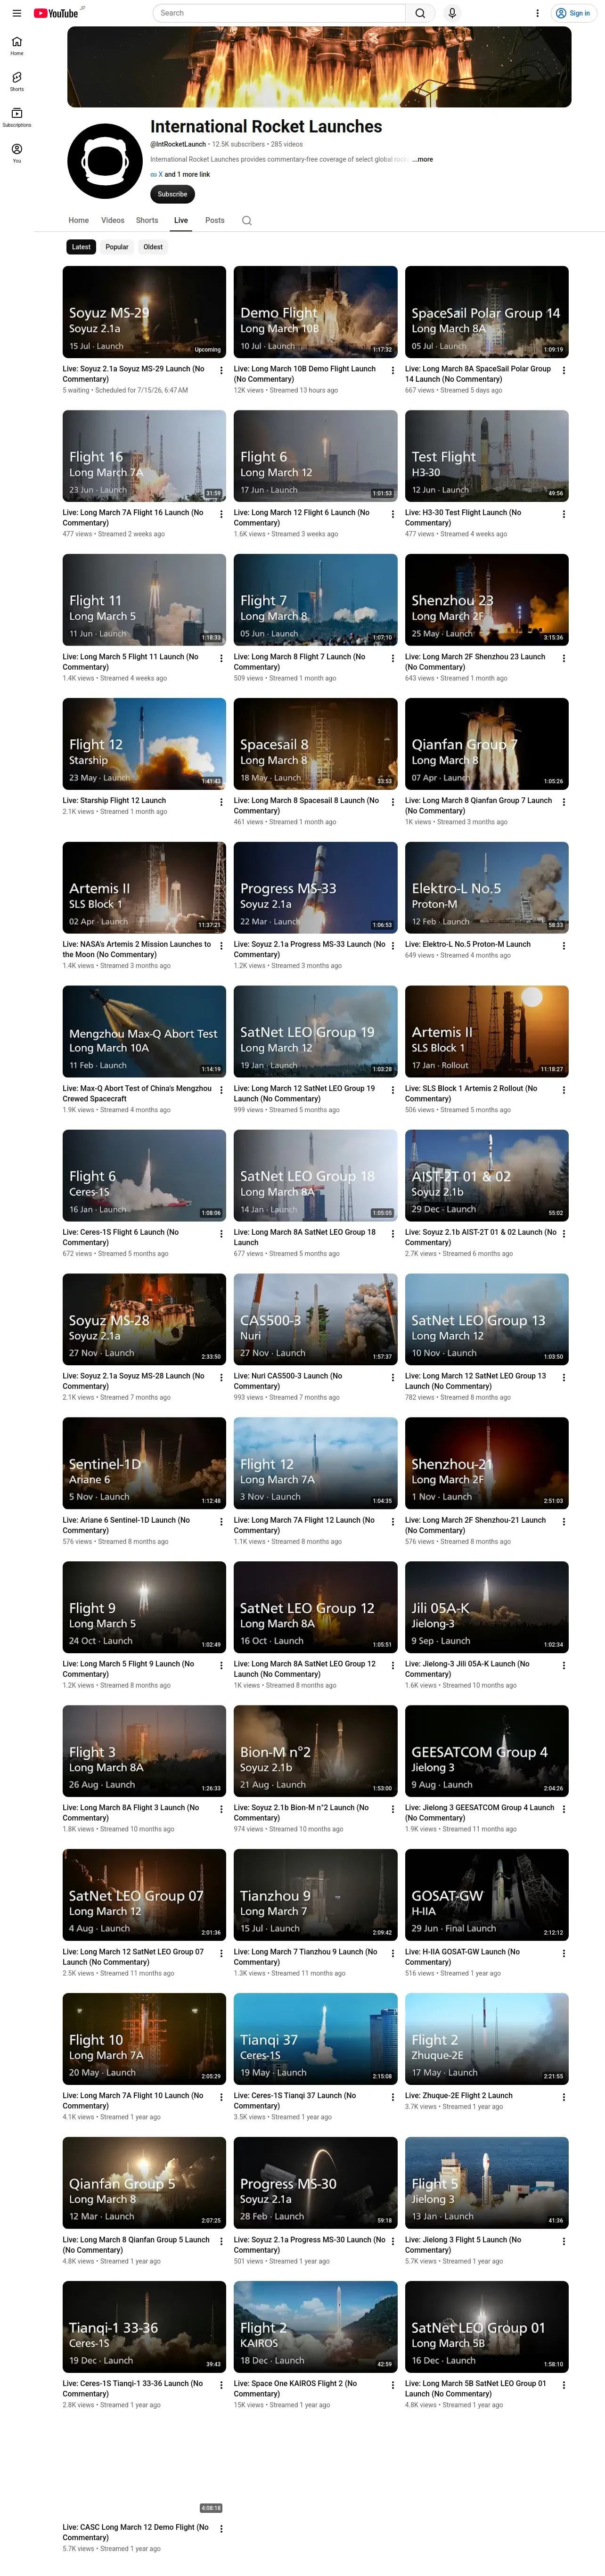Play the Tianqi 37 Ceres-1S thumbnail
The image size is (605, 2576).
316,2039
